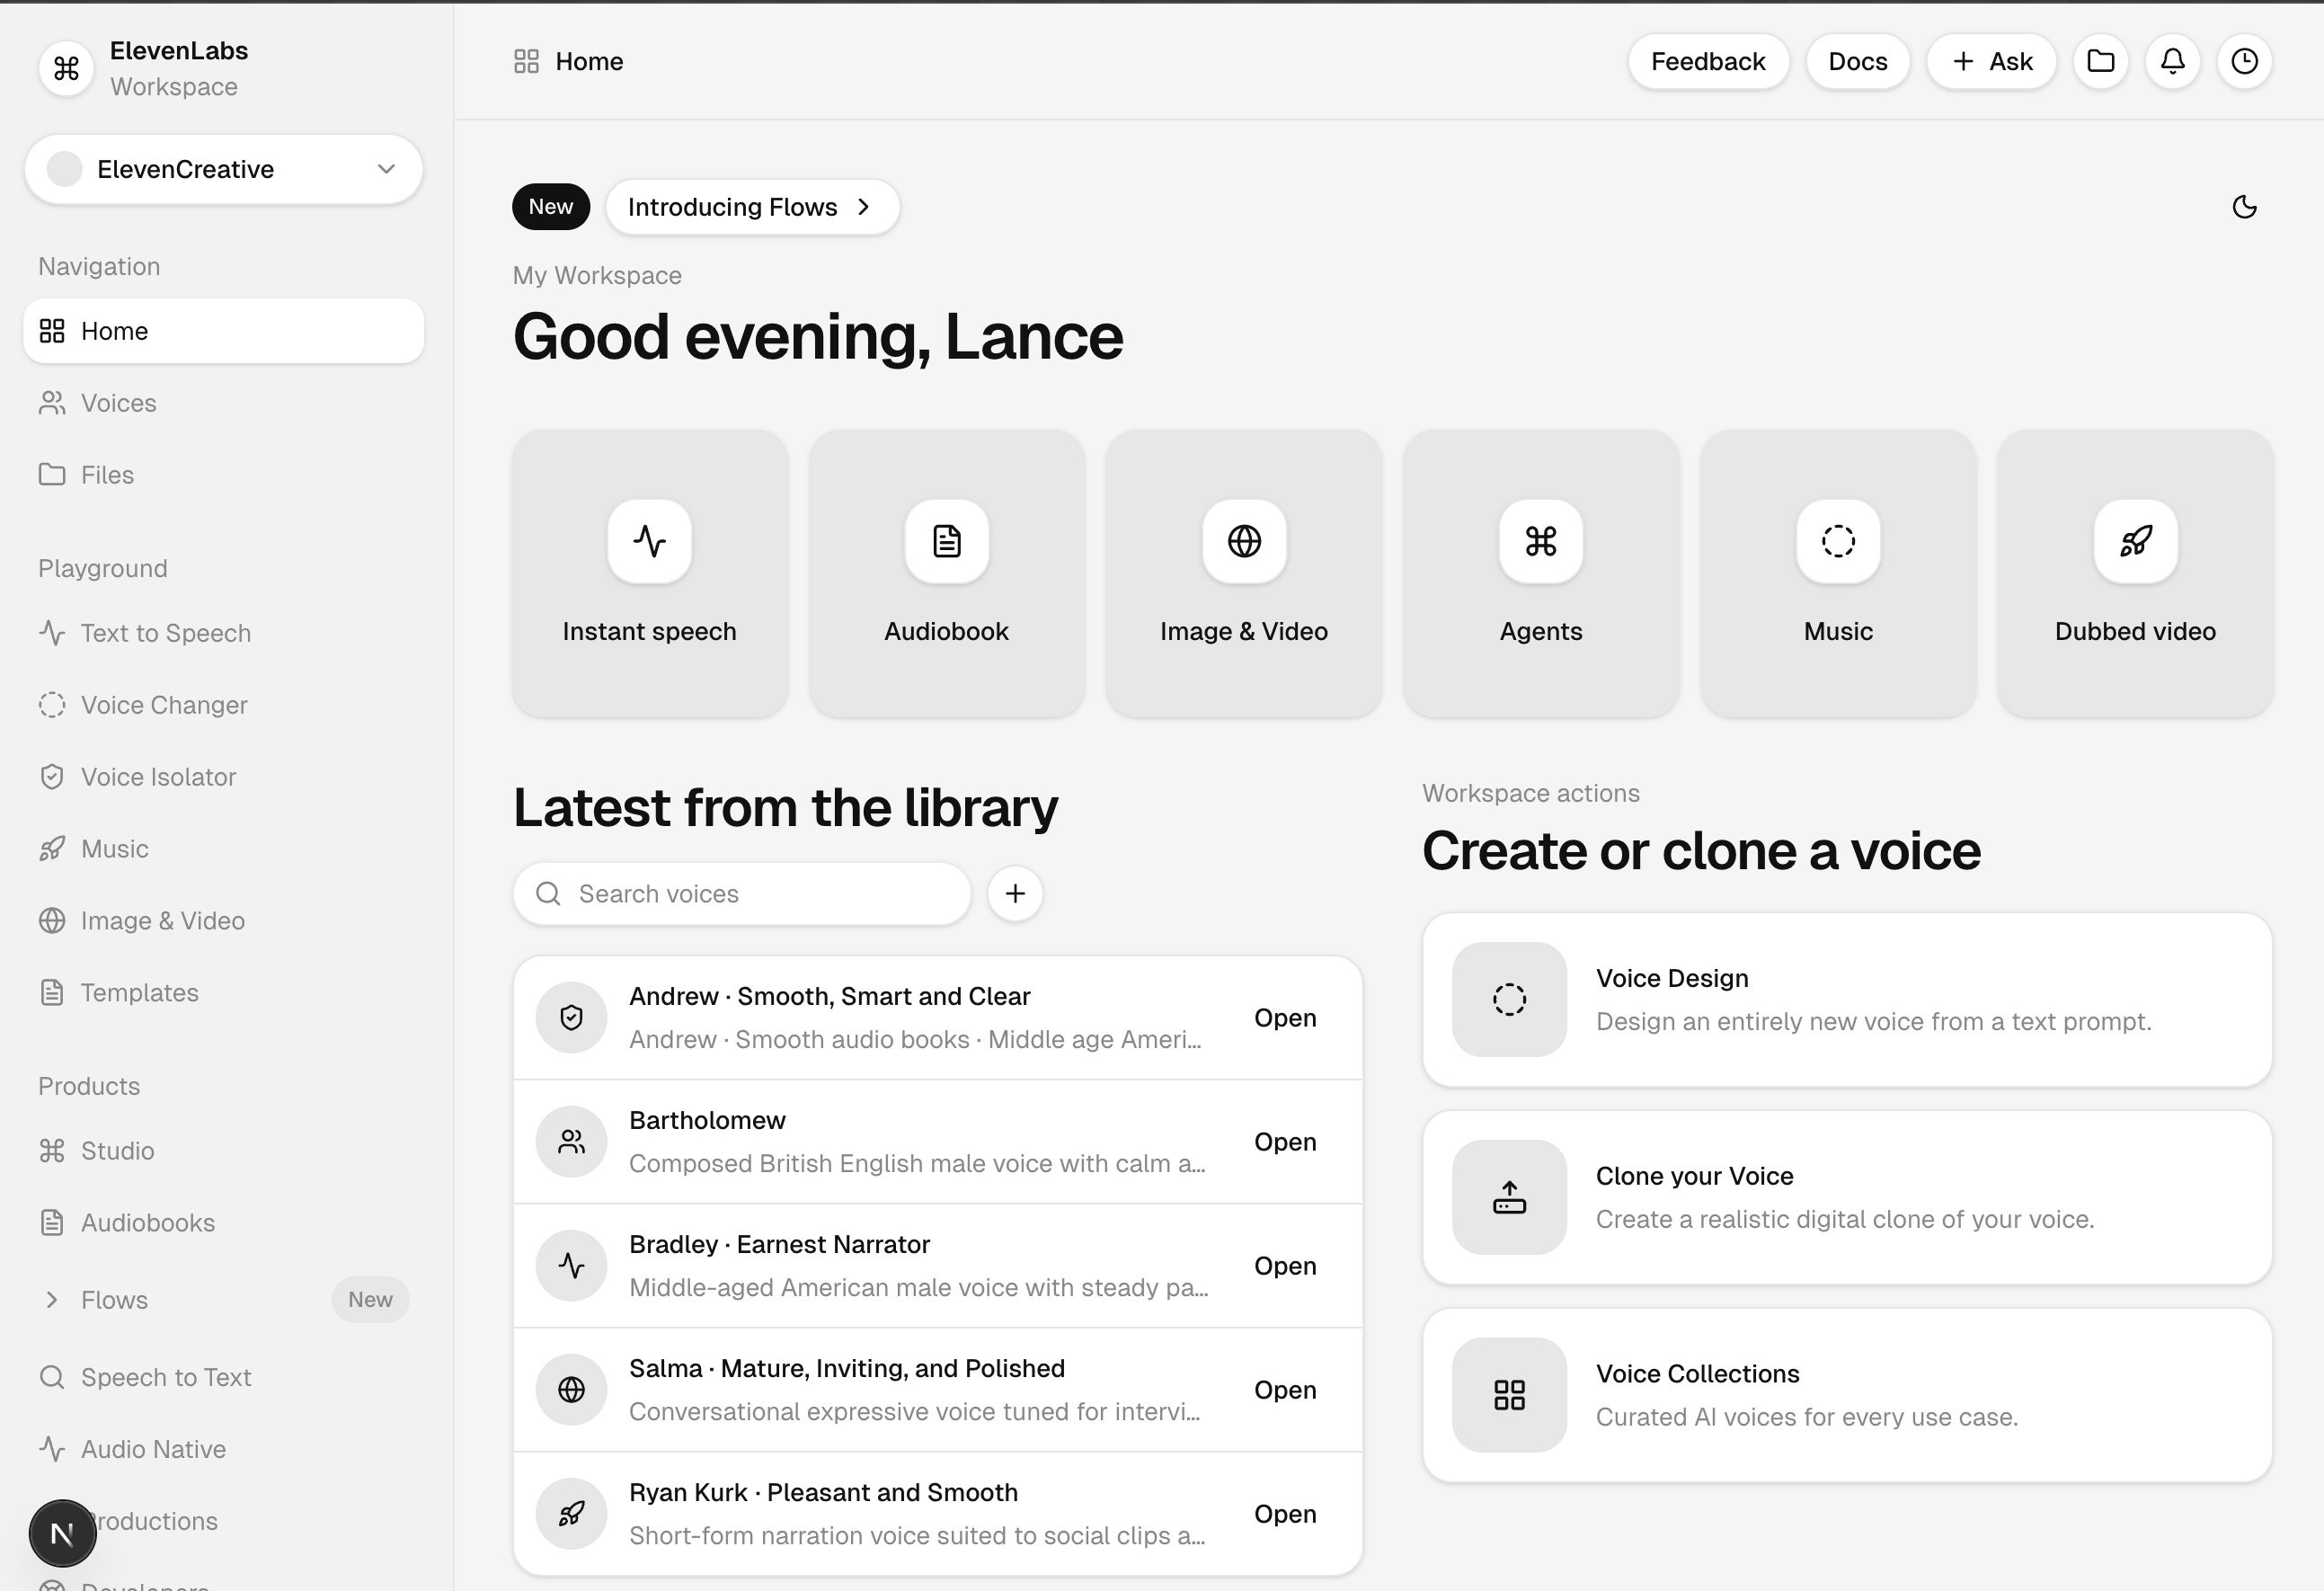This screenshot has height=1591, width=2324.
Task: Open the Agents shortcut card
Action: (1540, 573)
